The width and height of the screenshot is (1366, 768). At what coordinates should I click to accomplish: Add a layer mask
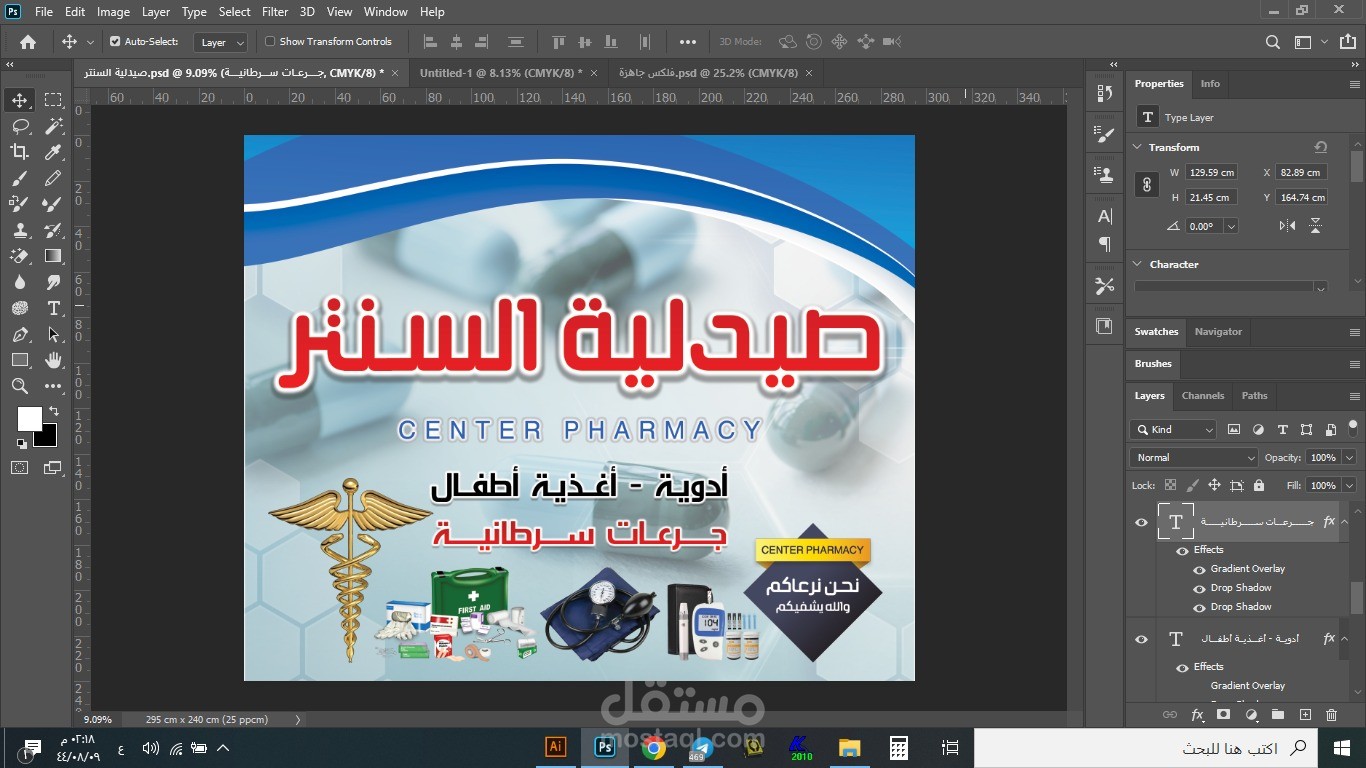pos(1223,715)
